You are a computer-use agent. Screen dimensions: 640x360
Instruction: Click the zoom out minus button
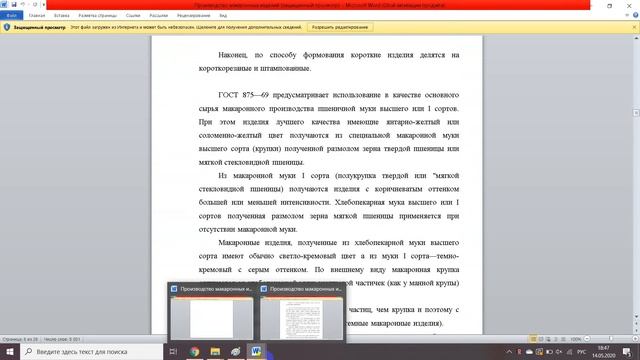[x=587, y=339]
